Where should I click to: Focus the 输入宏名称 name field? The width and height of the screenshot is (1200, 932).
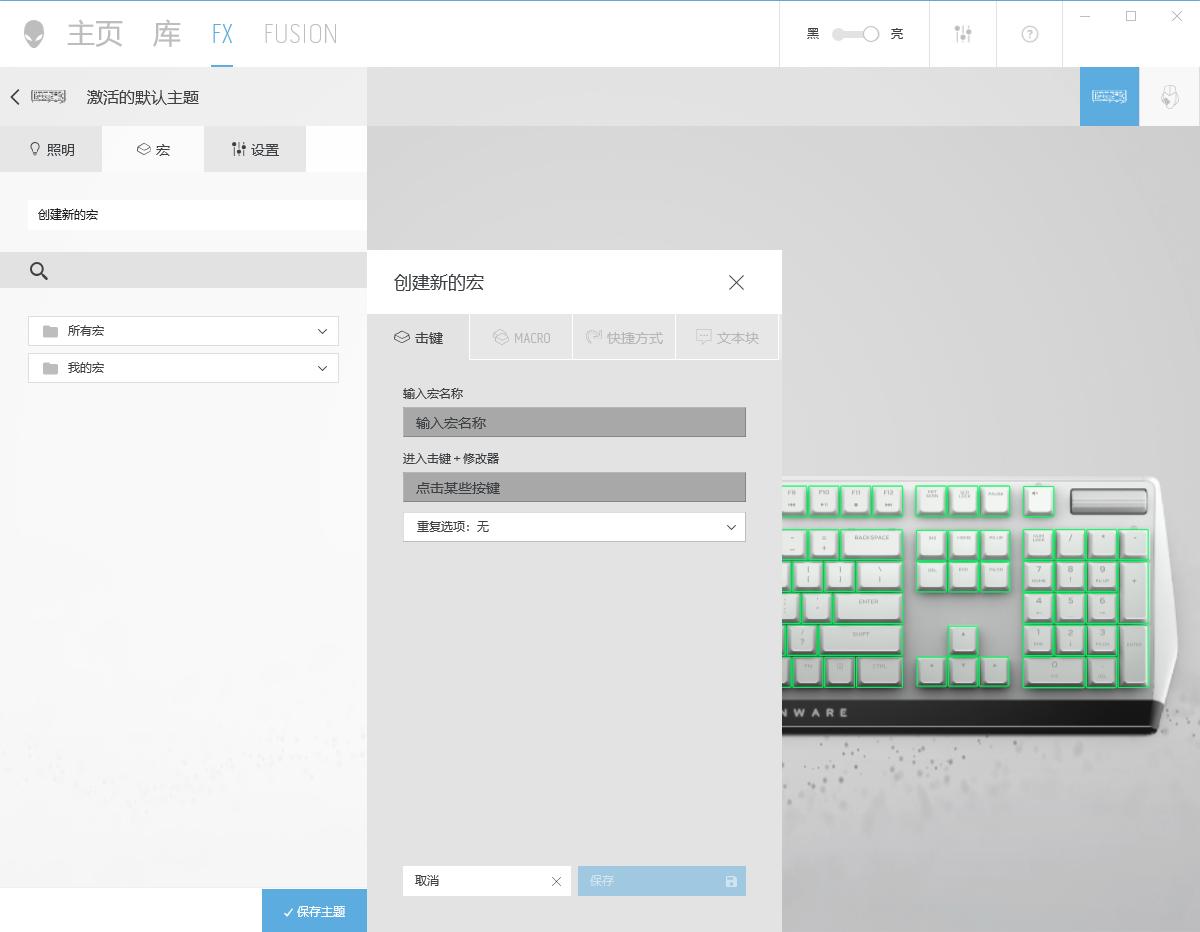pyautogui.click(x=574, y=422)
